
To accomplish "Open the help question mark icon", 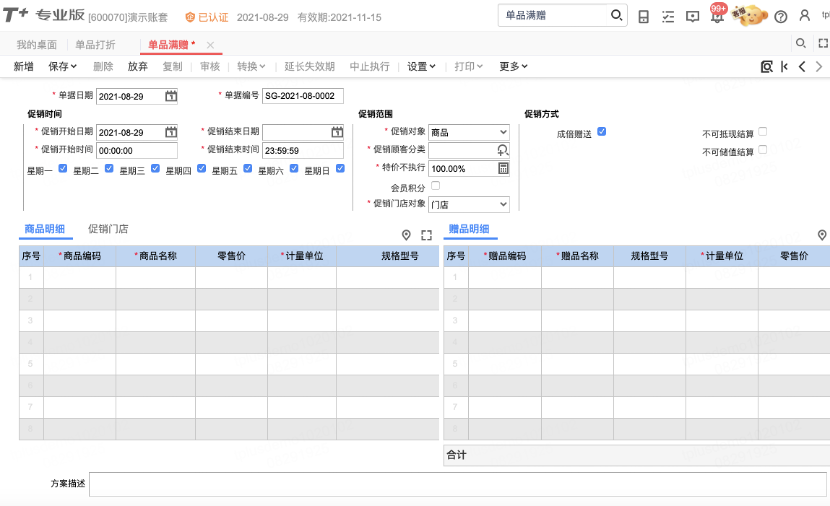I will tap(780, 17).
